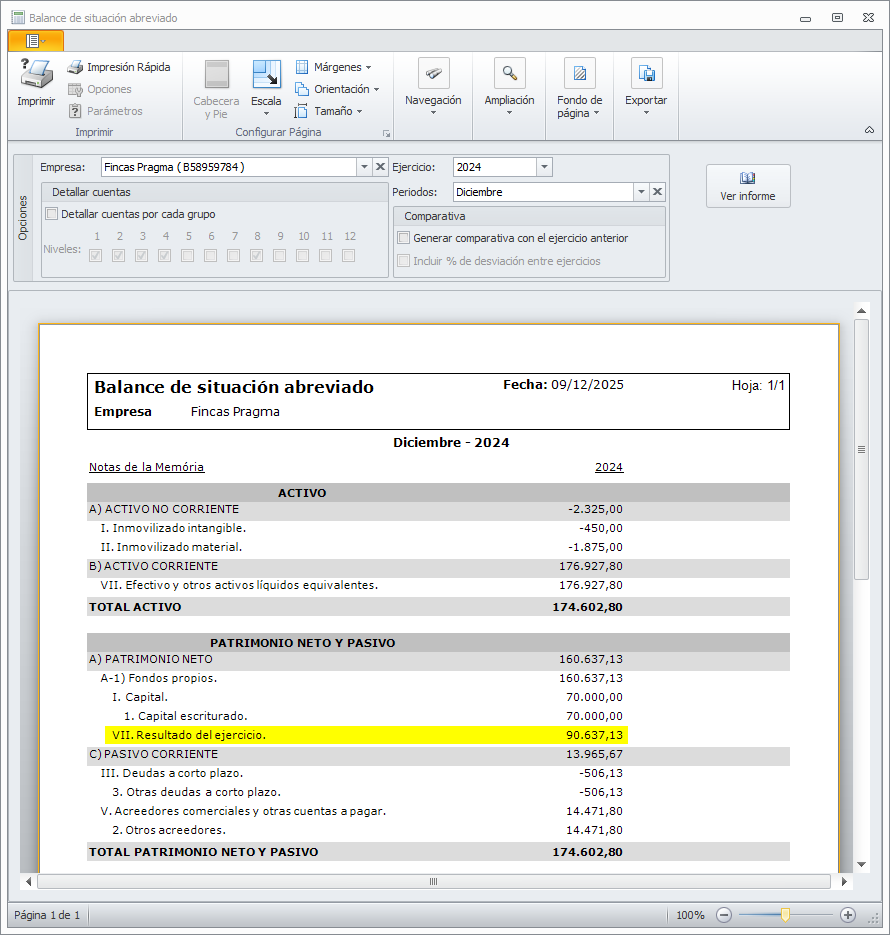890x935 pixels.
Task: Click the zoom slider handle
Action: pos(786,914)
